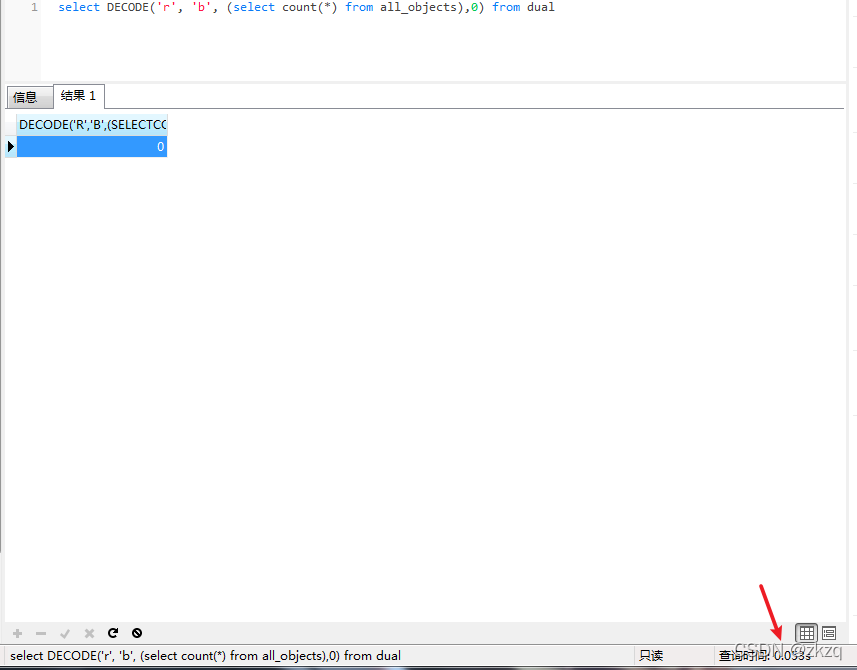
Task: Click the DECODE keyword in the editor
Action: (x=128, y=7)
